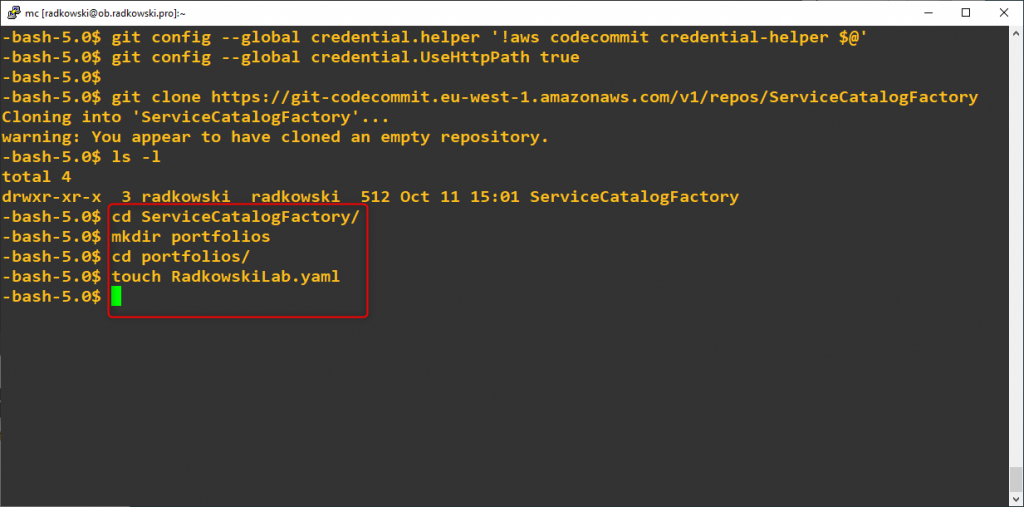The width and height of the screenshot is (1024, 507).
Task: Click the vertical scrollbar thumb
Action: [x=1017, y=480]
